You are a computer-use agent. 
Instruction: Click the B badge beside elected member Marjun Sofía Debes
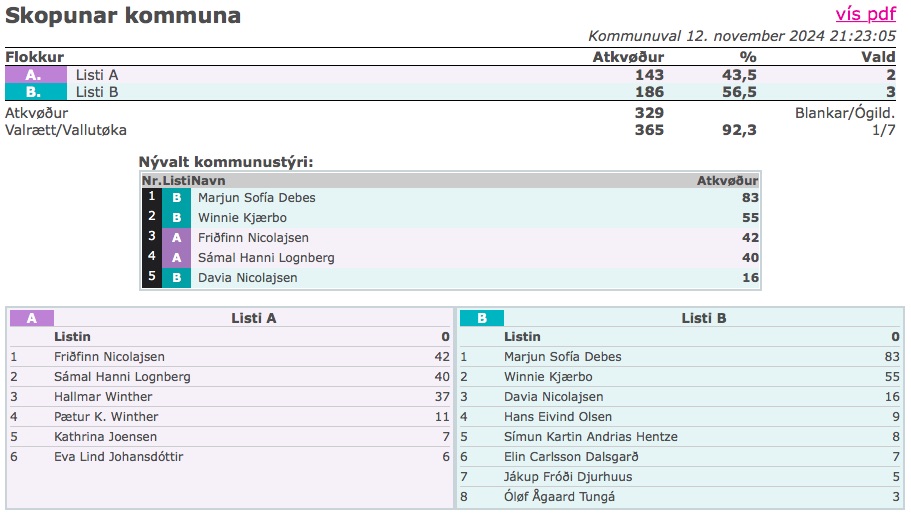click(x=176, y=198)
